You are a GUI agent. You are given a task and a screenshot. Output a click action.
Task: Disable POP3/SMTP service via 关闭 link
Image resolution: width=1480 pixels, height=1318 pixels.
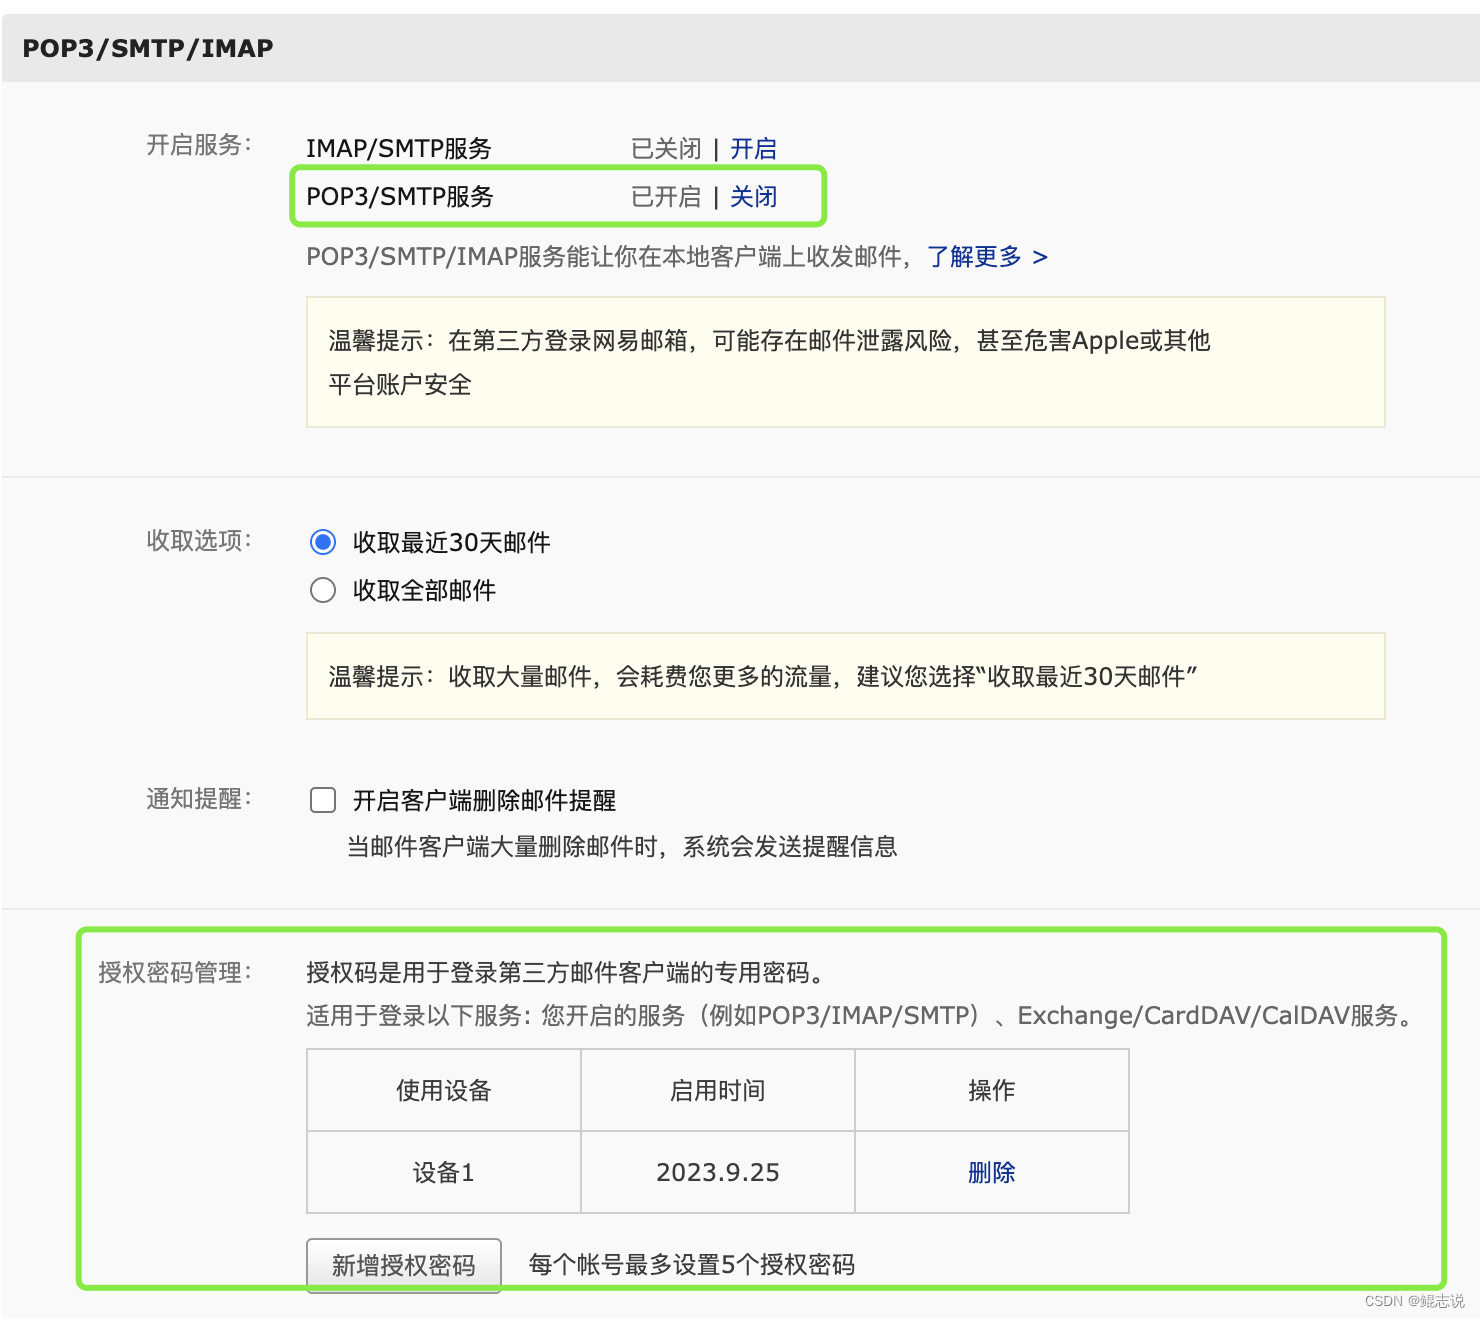tap(753, 197)
